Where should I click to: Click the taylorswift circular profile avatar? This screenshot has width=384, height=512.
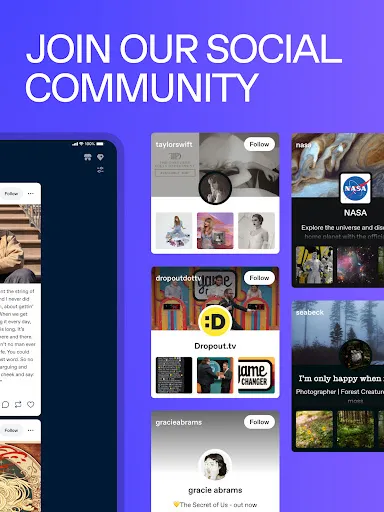(x=215, y=188)
